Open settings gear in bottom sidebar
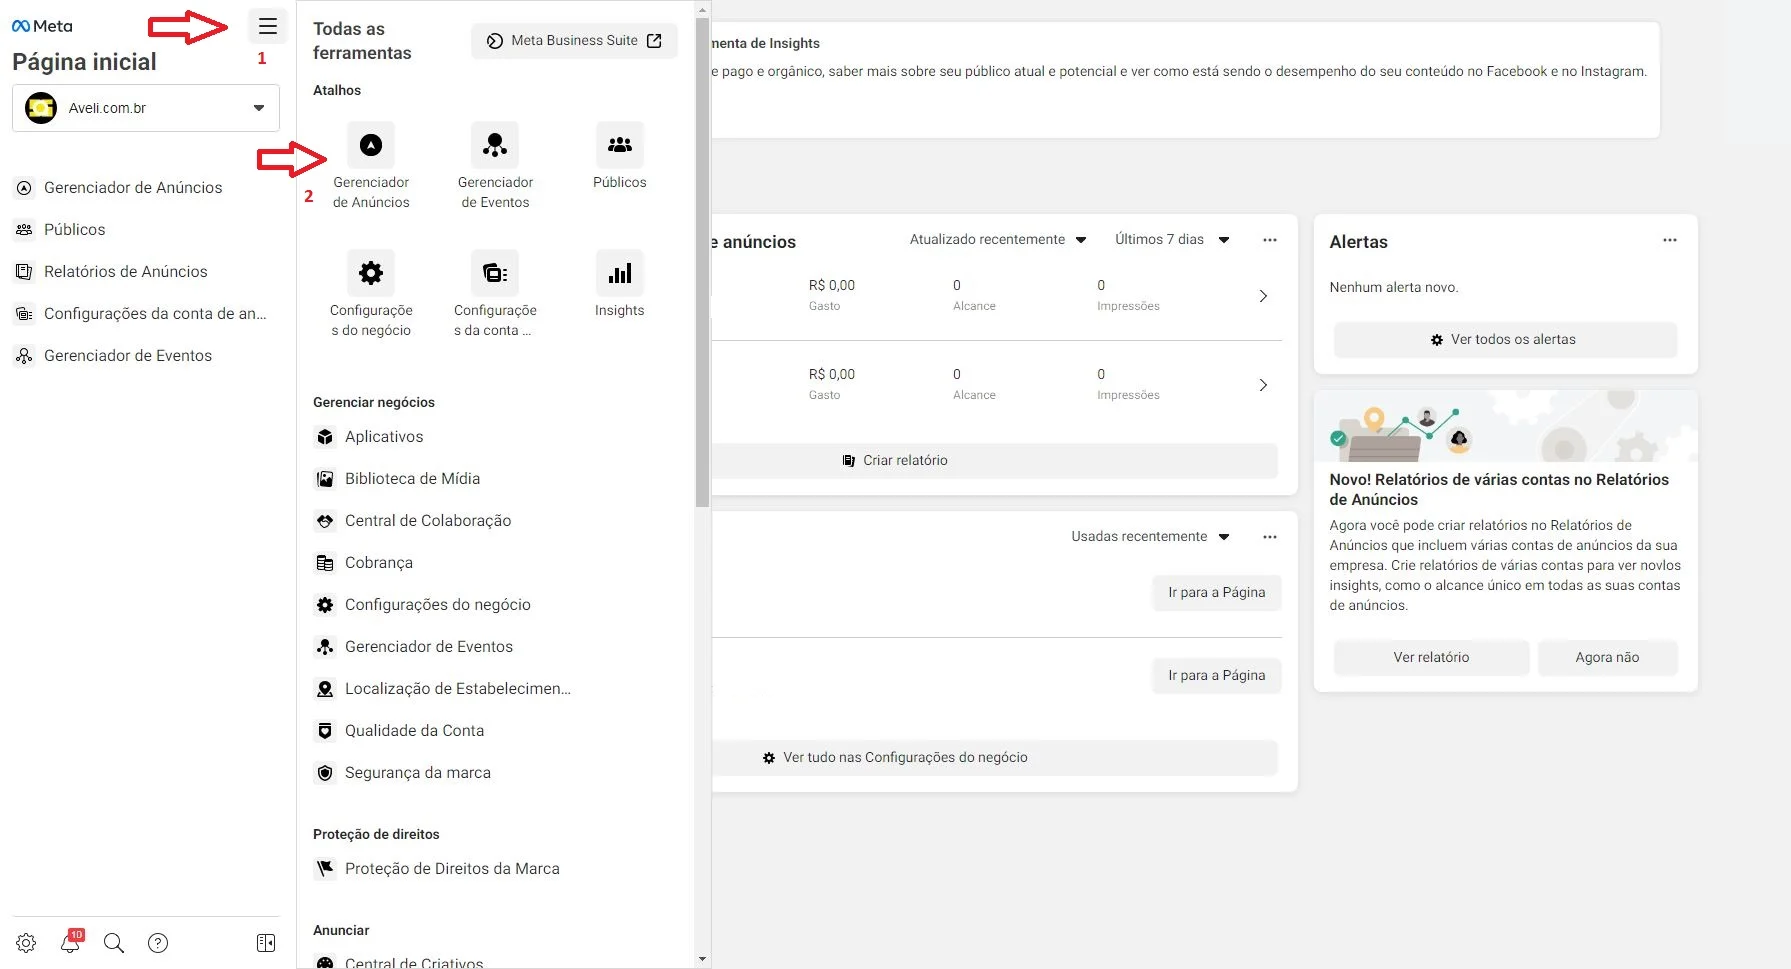This screenshot has width=1791, height=969. (26, 943)
